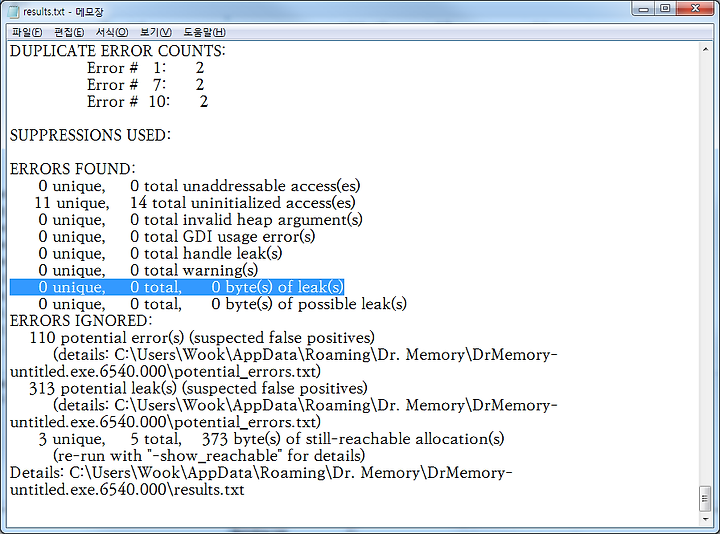Minimize the results.txt Notepad window
Viewport: 720px width, 534px height.
pos(644,9)
